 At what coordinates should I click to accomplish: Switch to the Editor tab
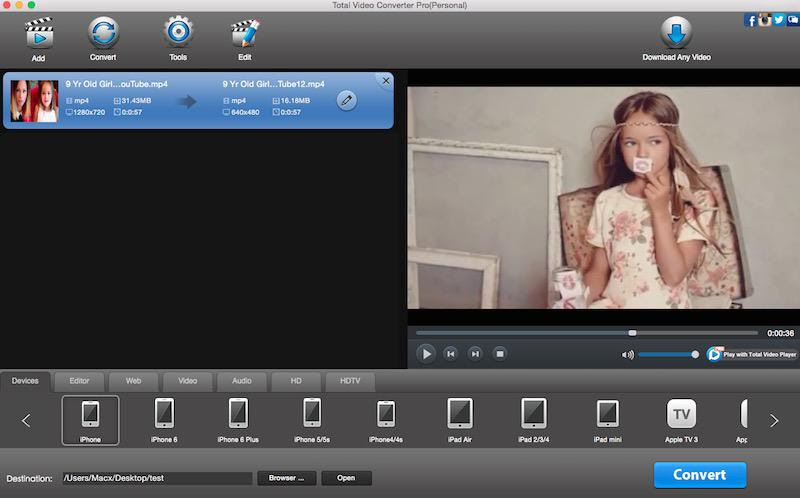(79, 381)
